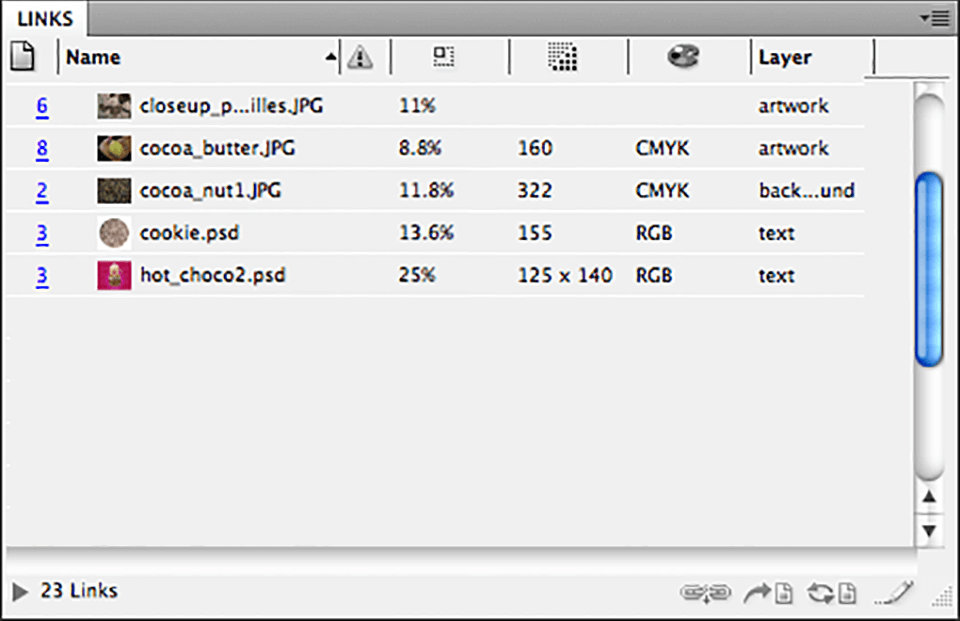This screenshot has height=621, width=960.
Task: Click the Edit Original pencil icon
Action: pyautogui.click(x=893, y=592)
